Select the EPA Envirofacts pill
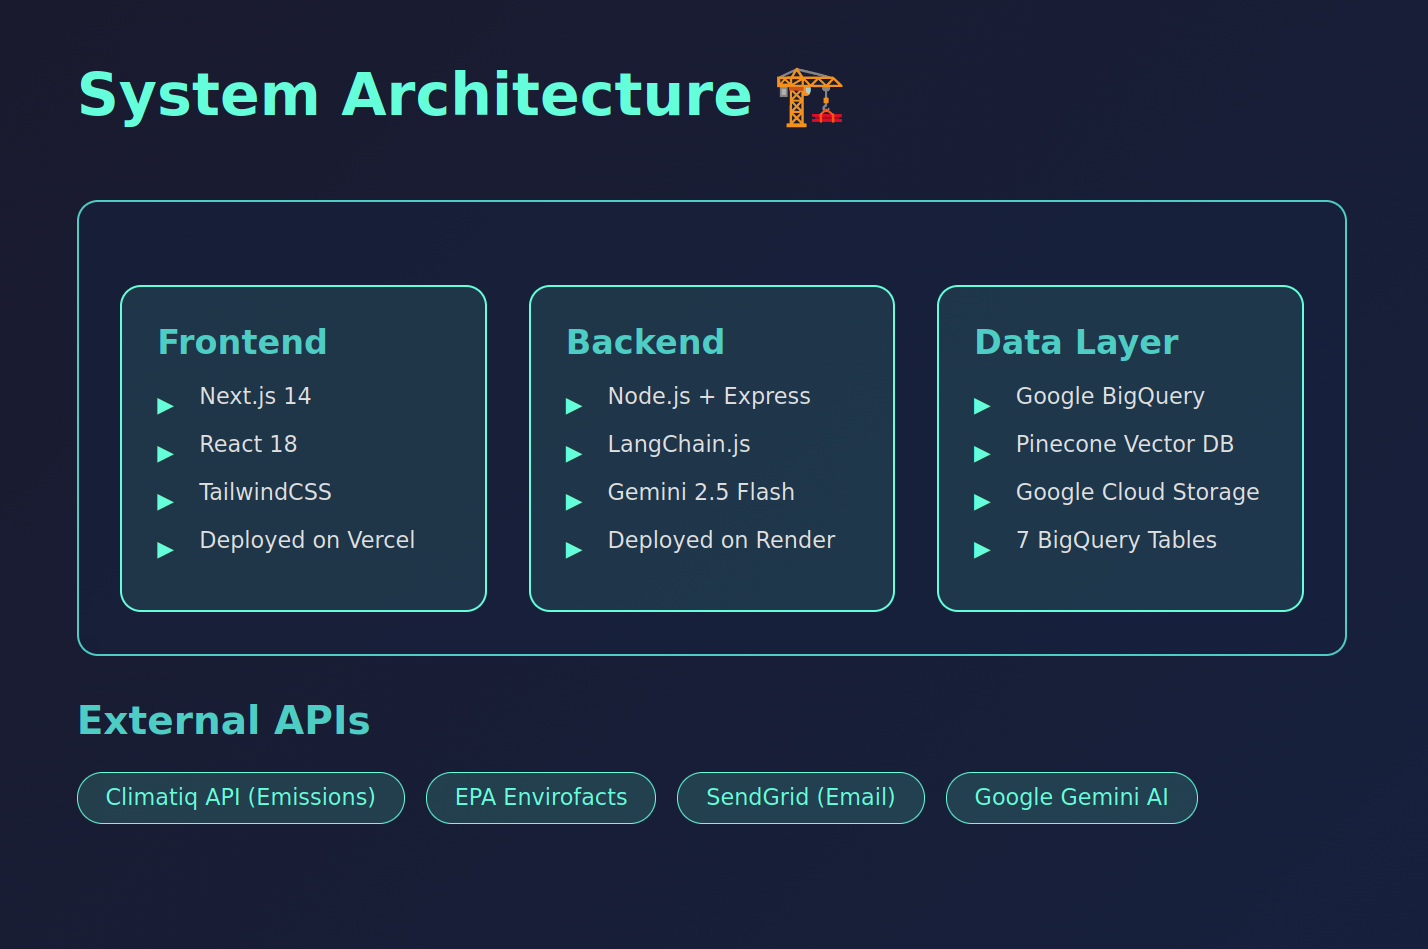This screenshot has width=1428, height=949. (x=541, y=798)
